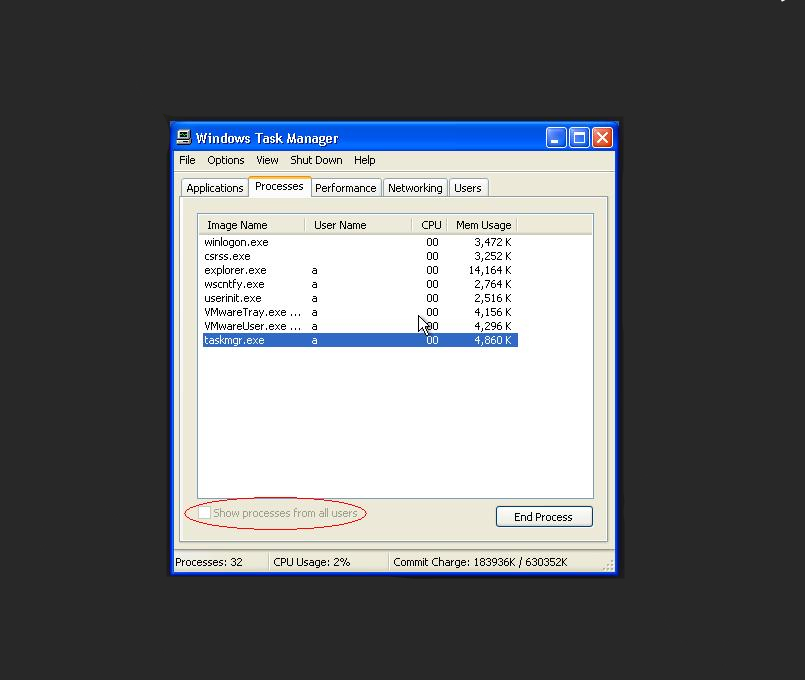Click the 14,164 K memory value

(490, 270)
